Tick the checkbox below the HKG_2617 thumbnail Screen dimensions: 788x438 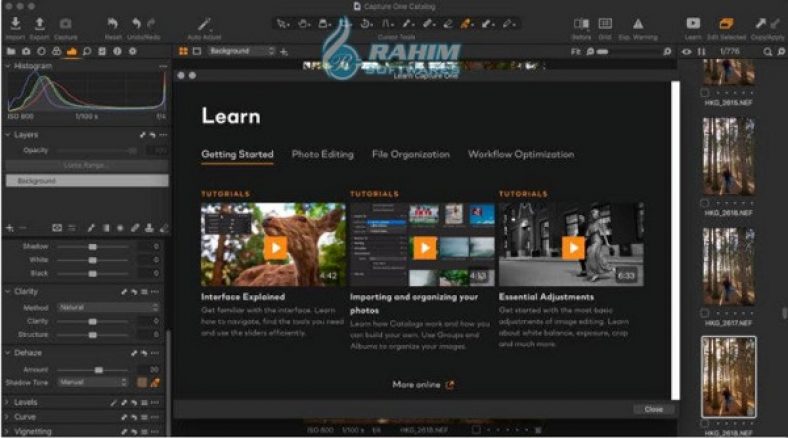click(x=705, y=313)
